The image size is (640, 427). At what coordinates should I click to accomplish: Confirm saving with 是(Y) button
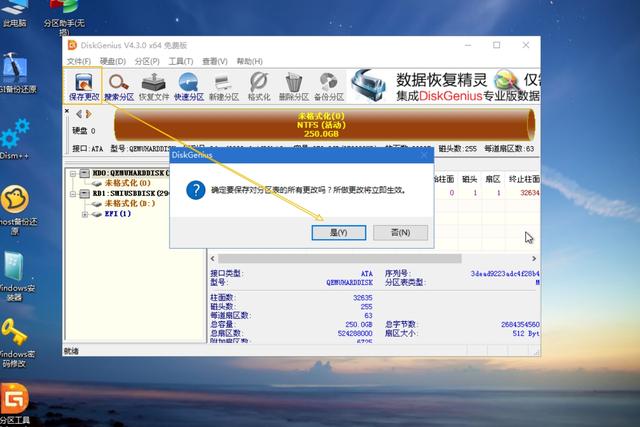click(339, 233)
